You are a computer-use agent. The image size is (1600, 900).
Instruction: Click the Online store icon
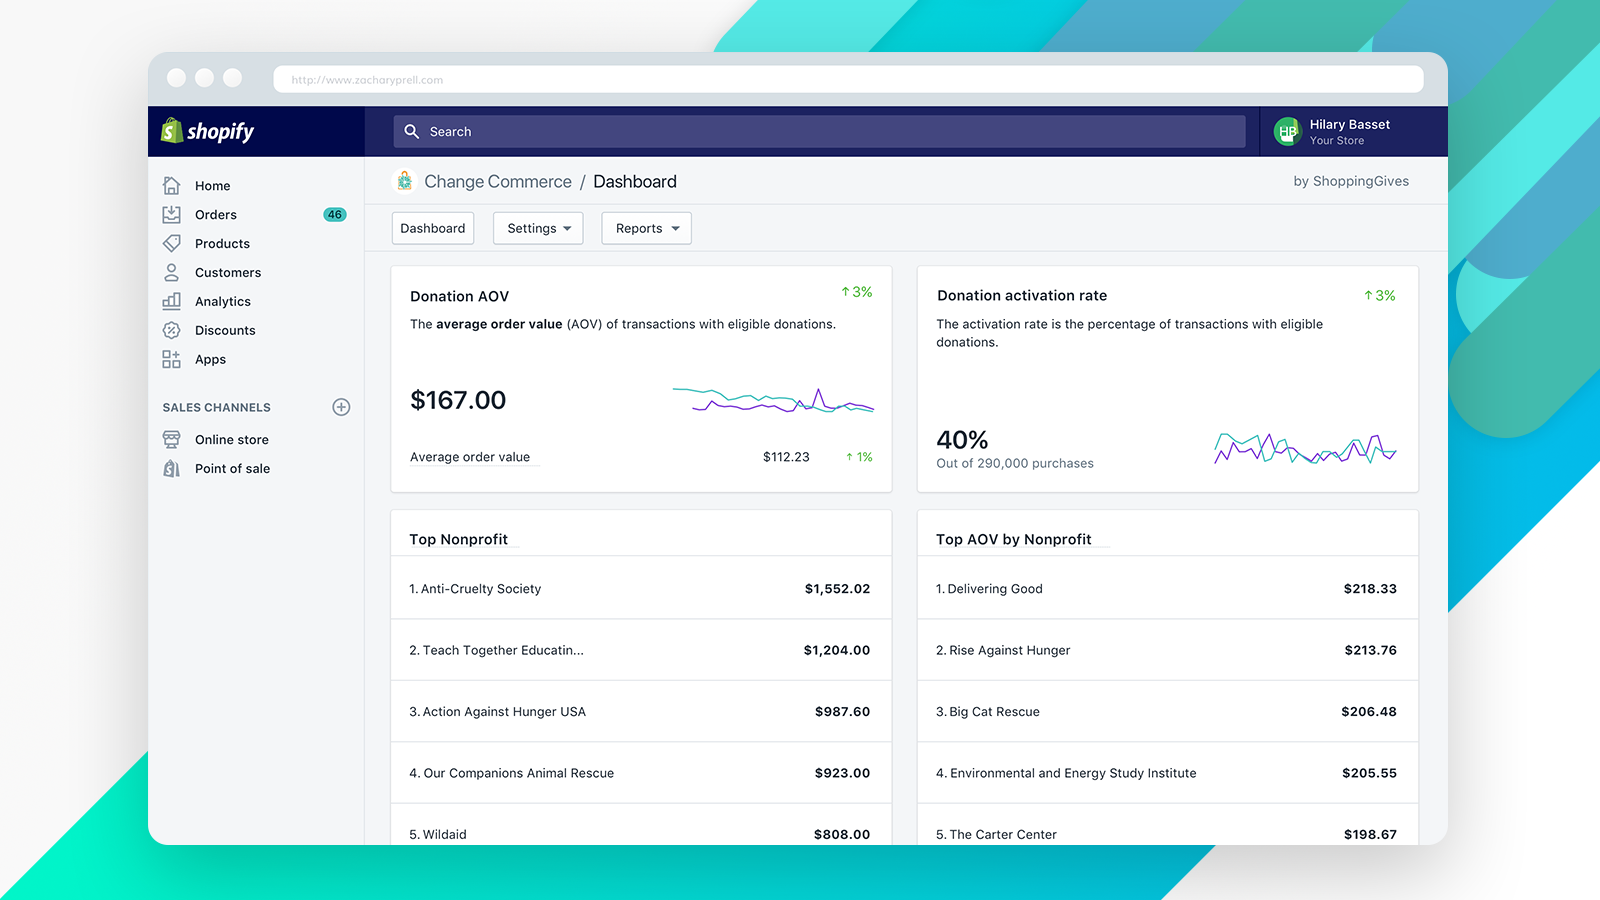pyautogui.click(x=172, y=440)
